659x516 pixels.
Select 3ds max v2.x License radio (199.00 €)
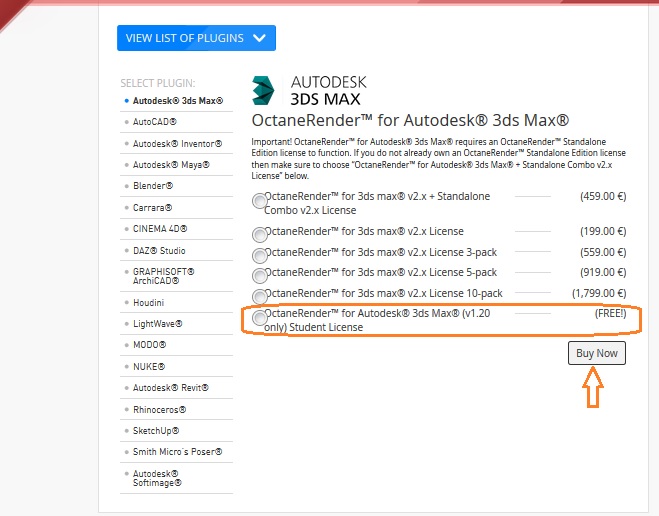[260, 234]
